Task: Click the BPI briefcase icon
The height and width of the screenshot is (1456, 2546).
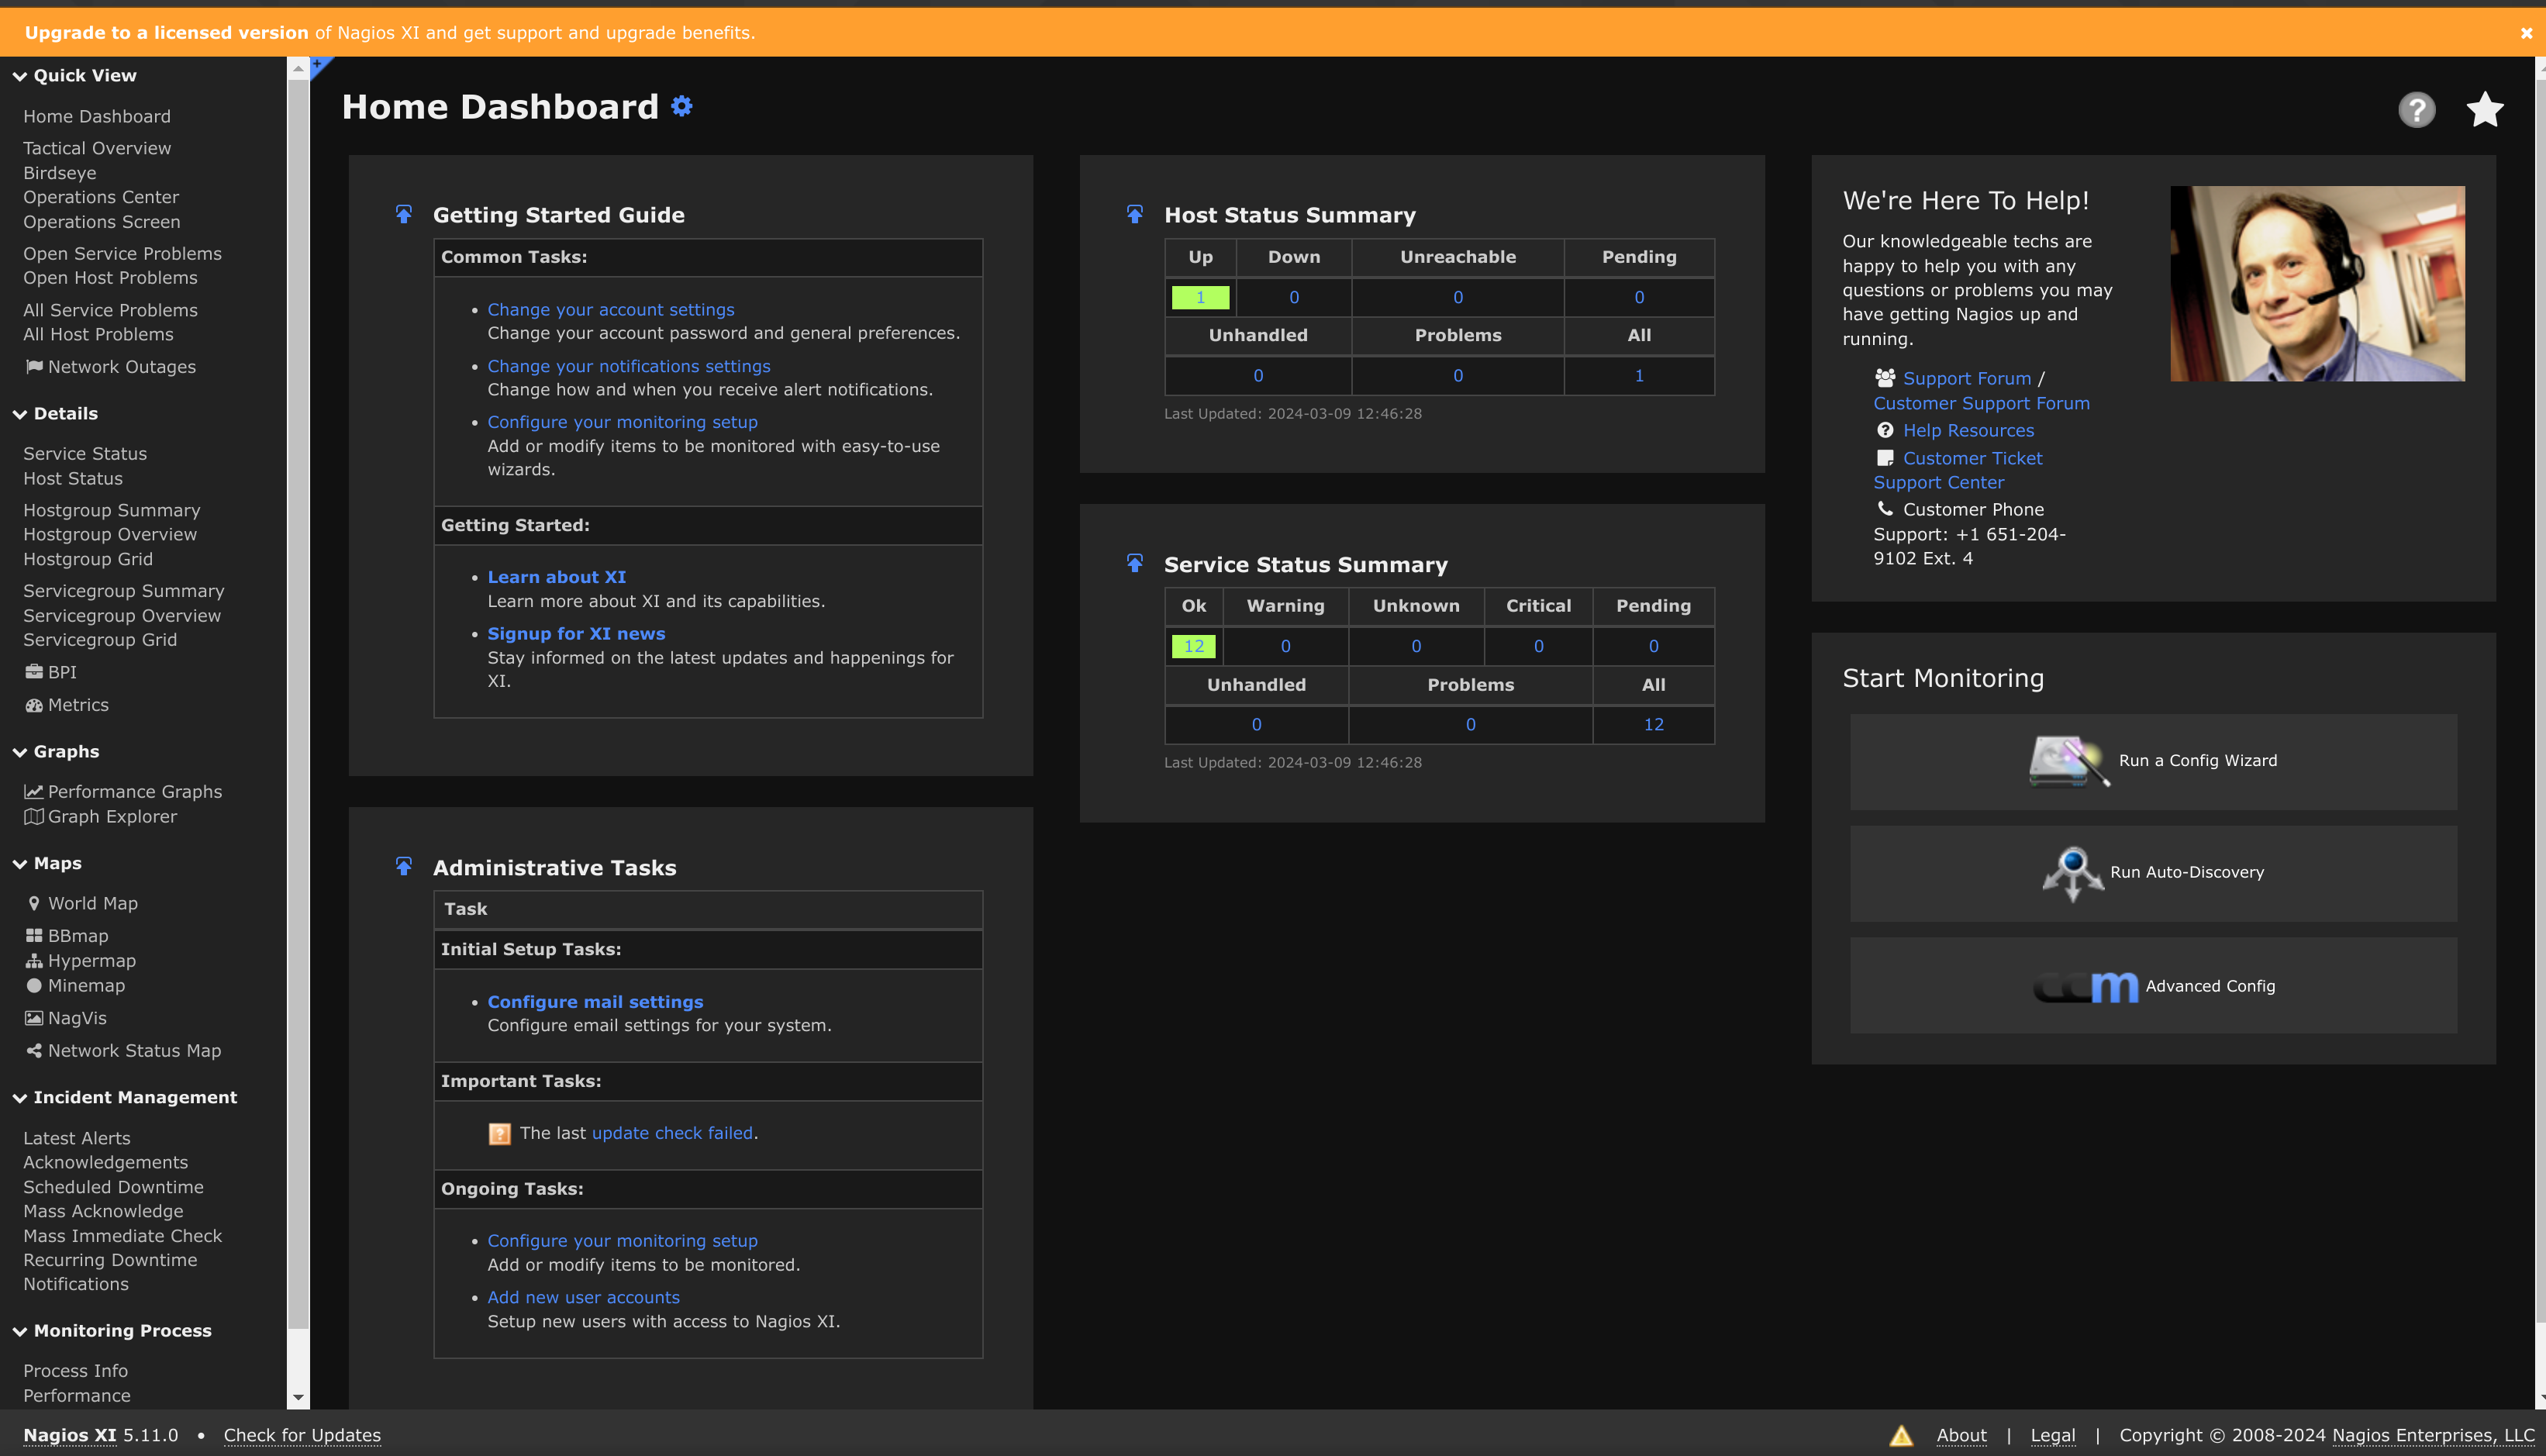Action: point(34,672)
